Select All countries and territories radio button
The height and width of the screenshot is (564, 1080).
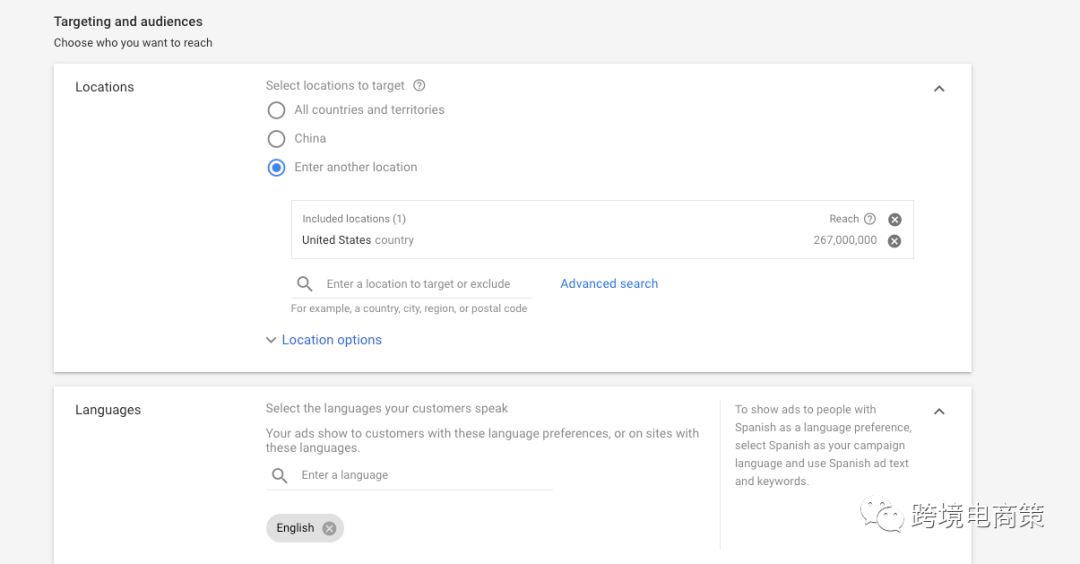pos(276,110)
